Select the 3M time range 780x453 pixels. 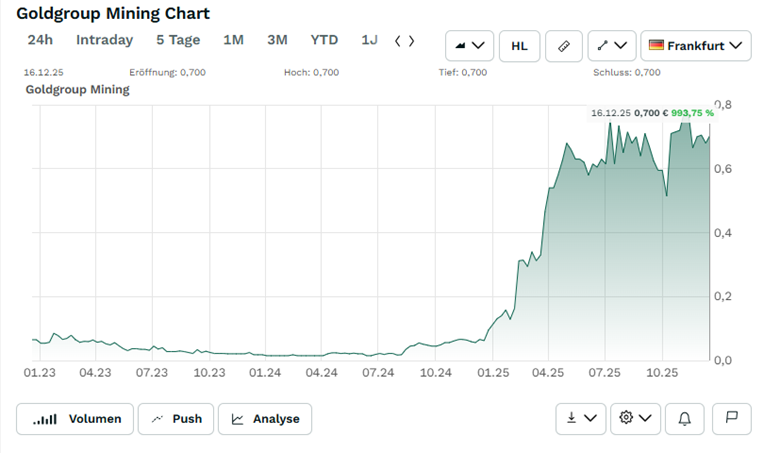(x=277, y=40)
